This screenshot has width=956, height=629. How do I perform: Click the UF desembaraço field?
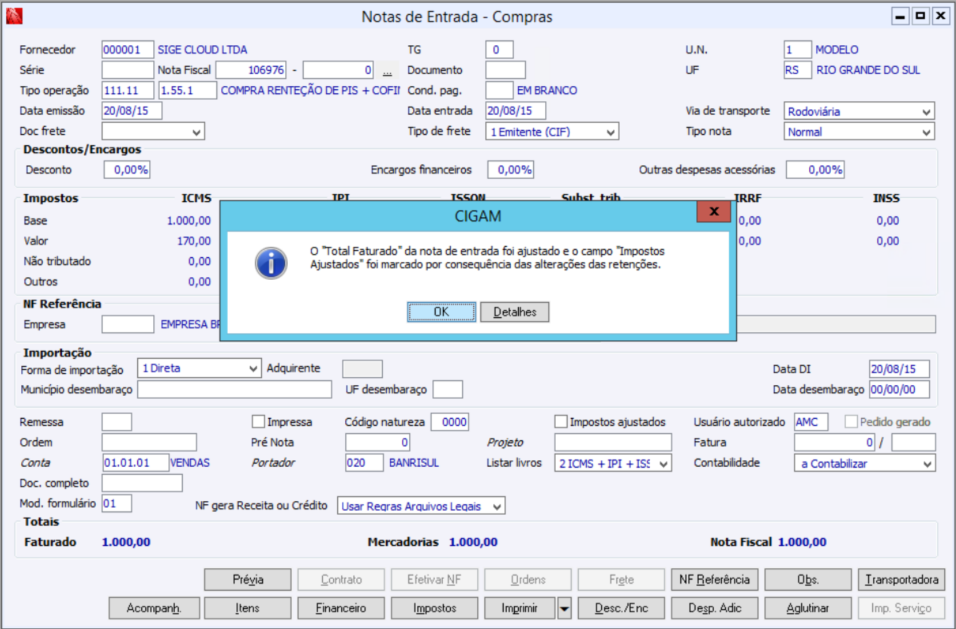[448, 389]
